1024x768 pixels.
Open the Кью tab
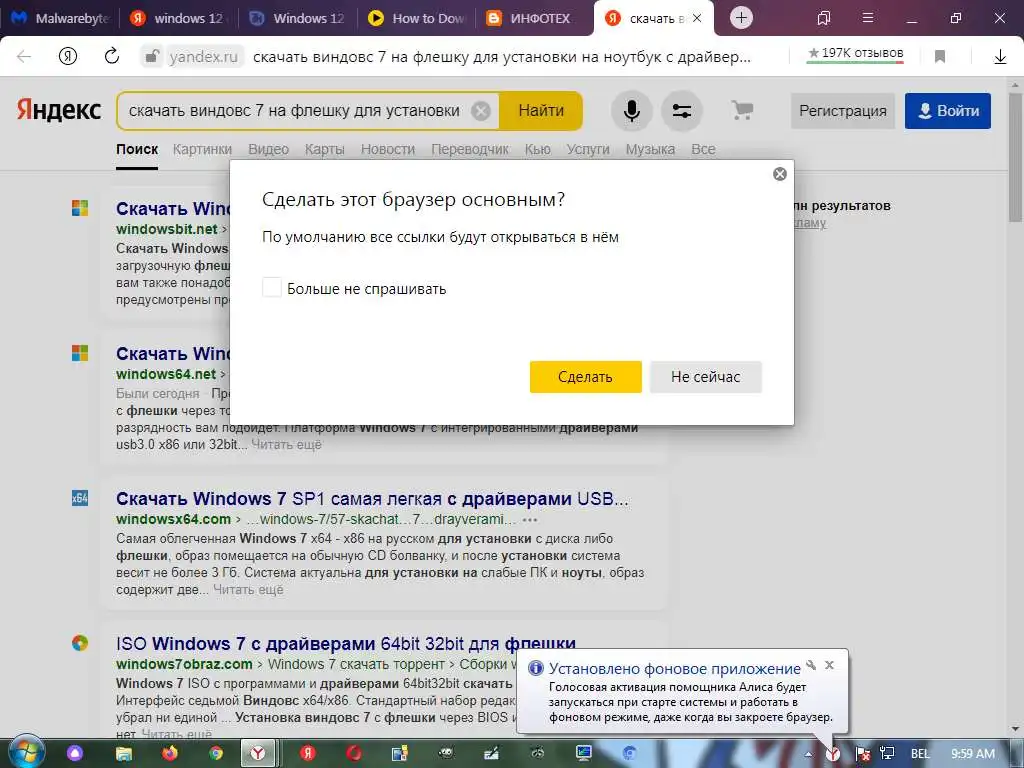point(537,149)
